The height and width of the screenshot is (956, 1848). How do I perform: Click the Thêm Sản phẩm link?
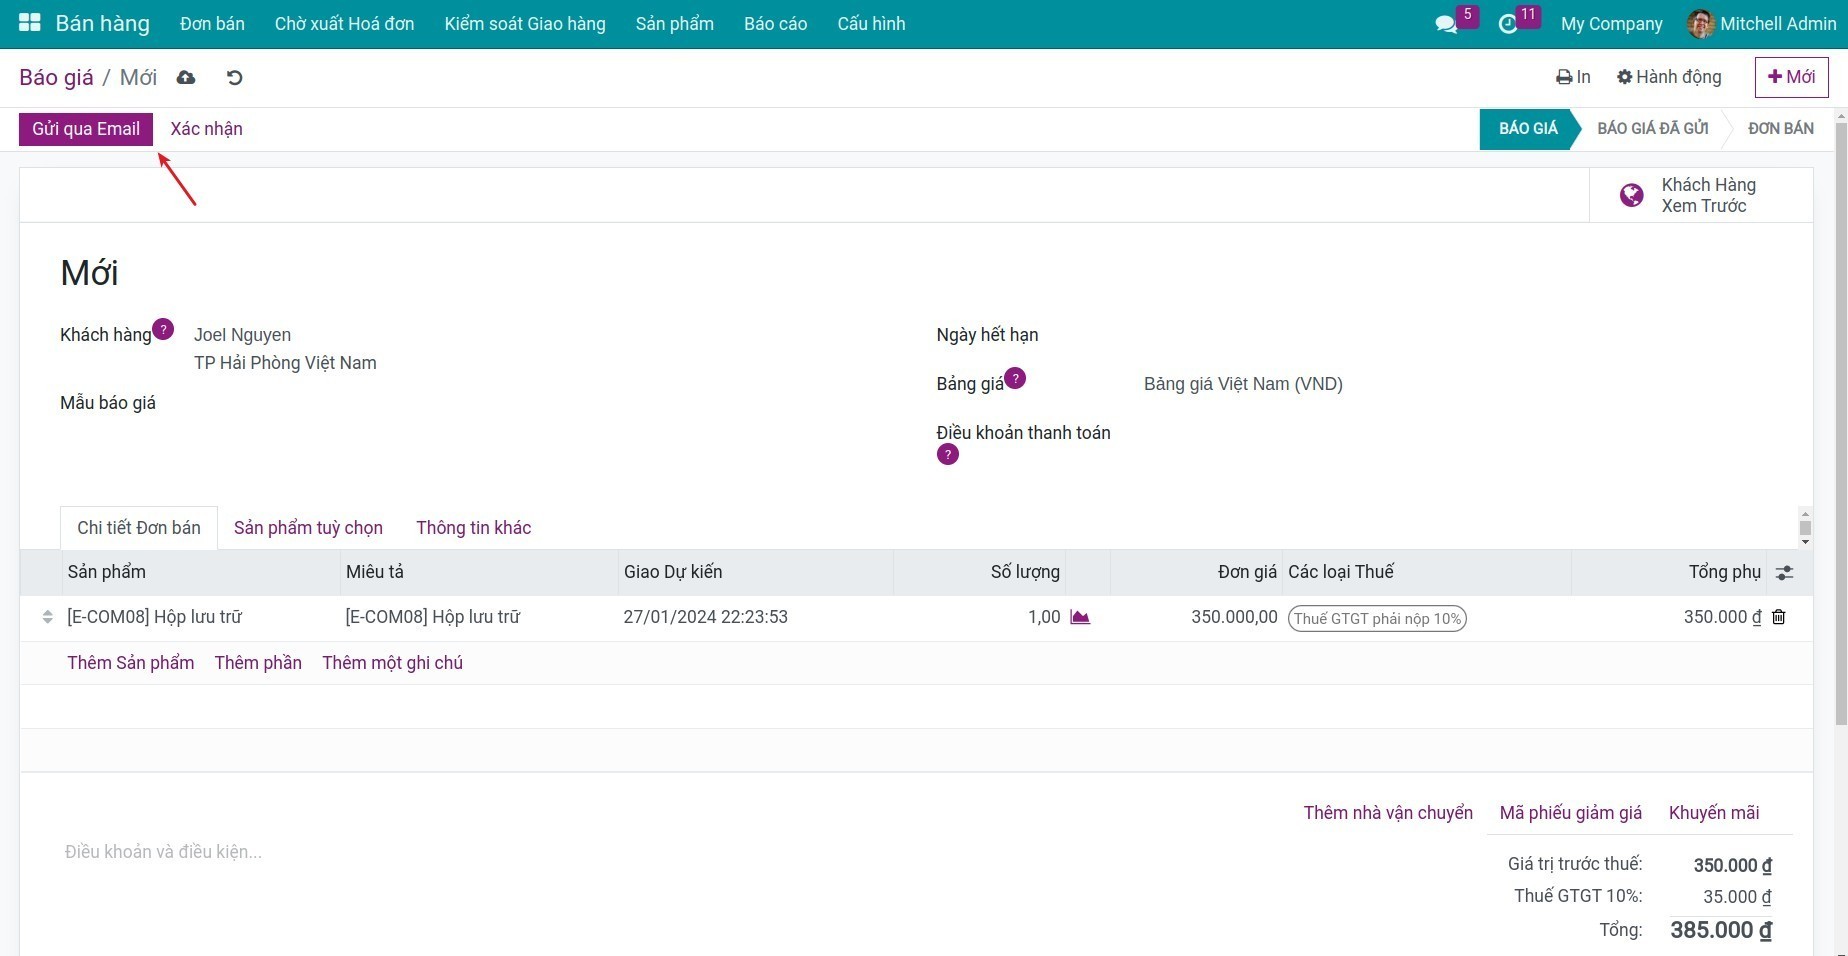click(x=131, y=663)
